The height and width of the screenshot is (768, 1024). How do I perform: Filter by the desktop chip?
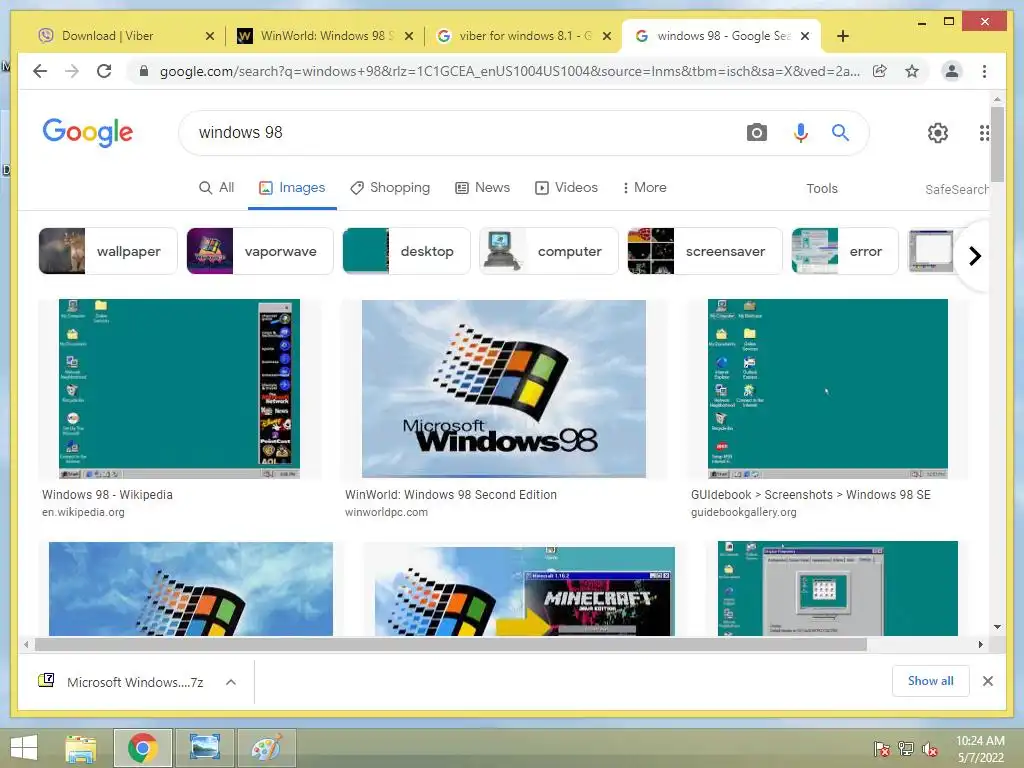click(406, 251)
